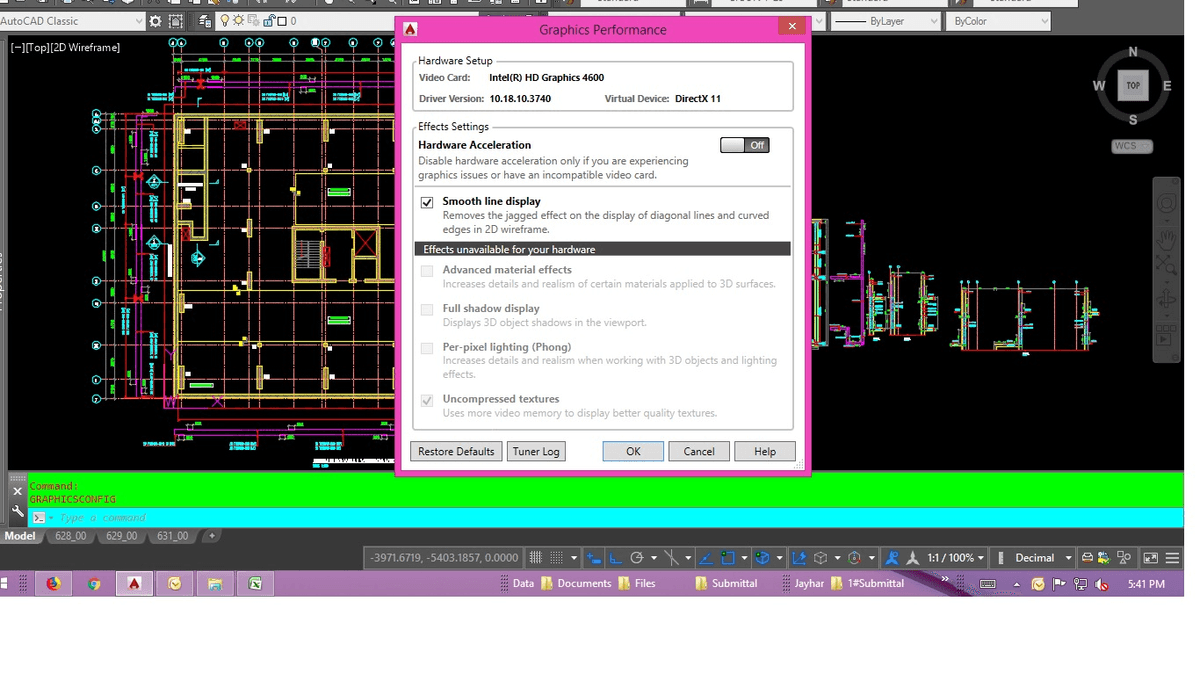Open the Tuner Log button
Viewport: 1200px width, 675px height.
(x=536, y=452)
